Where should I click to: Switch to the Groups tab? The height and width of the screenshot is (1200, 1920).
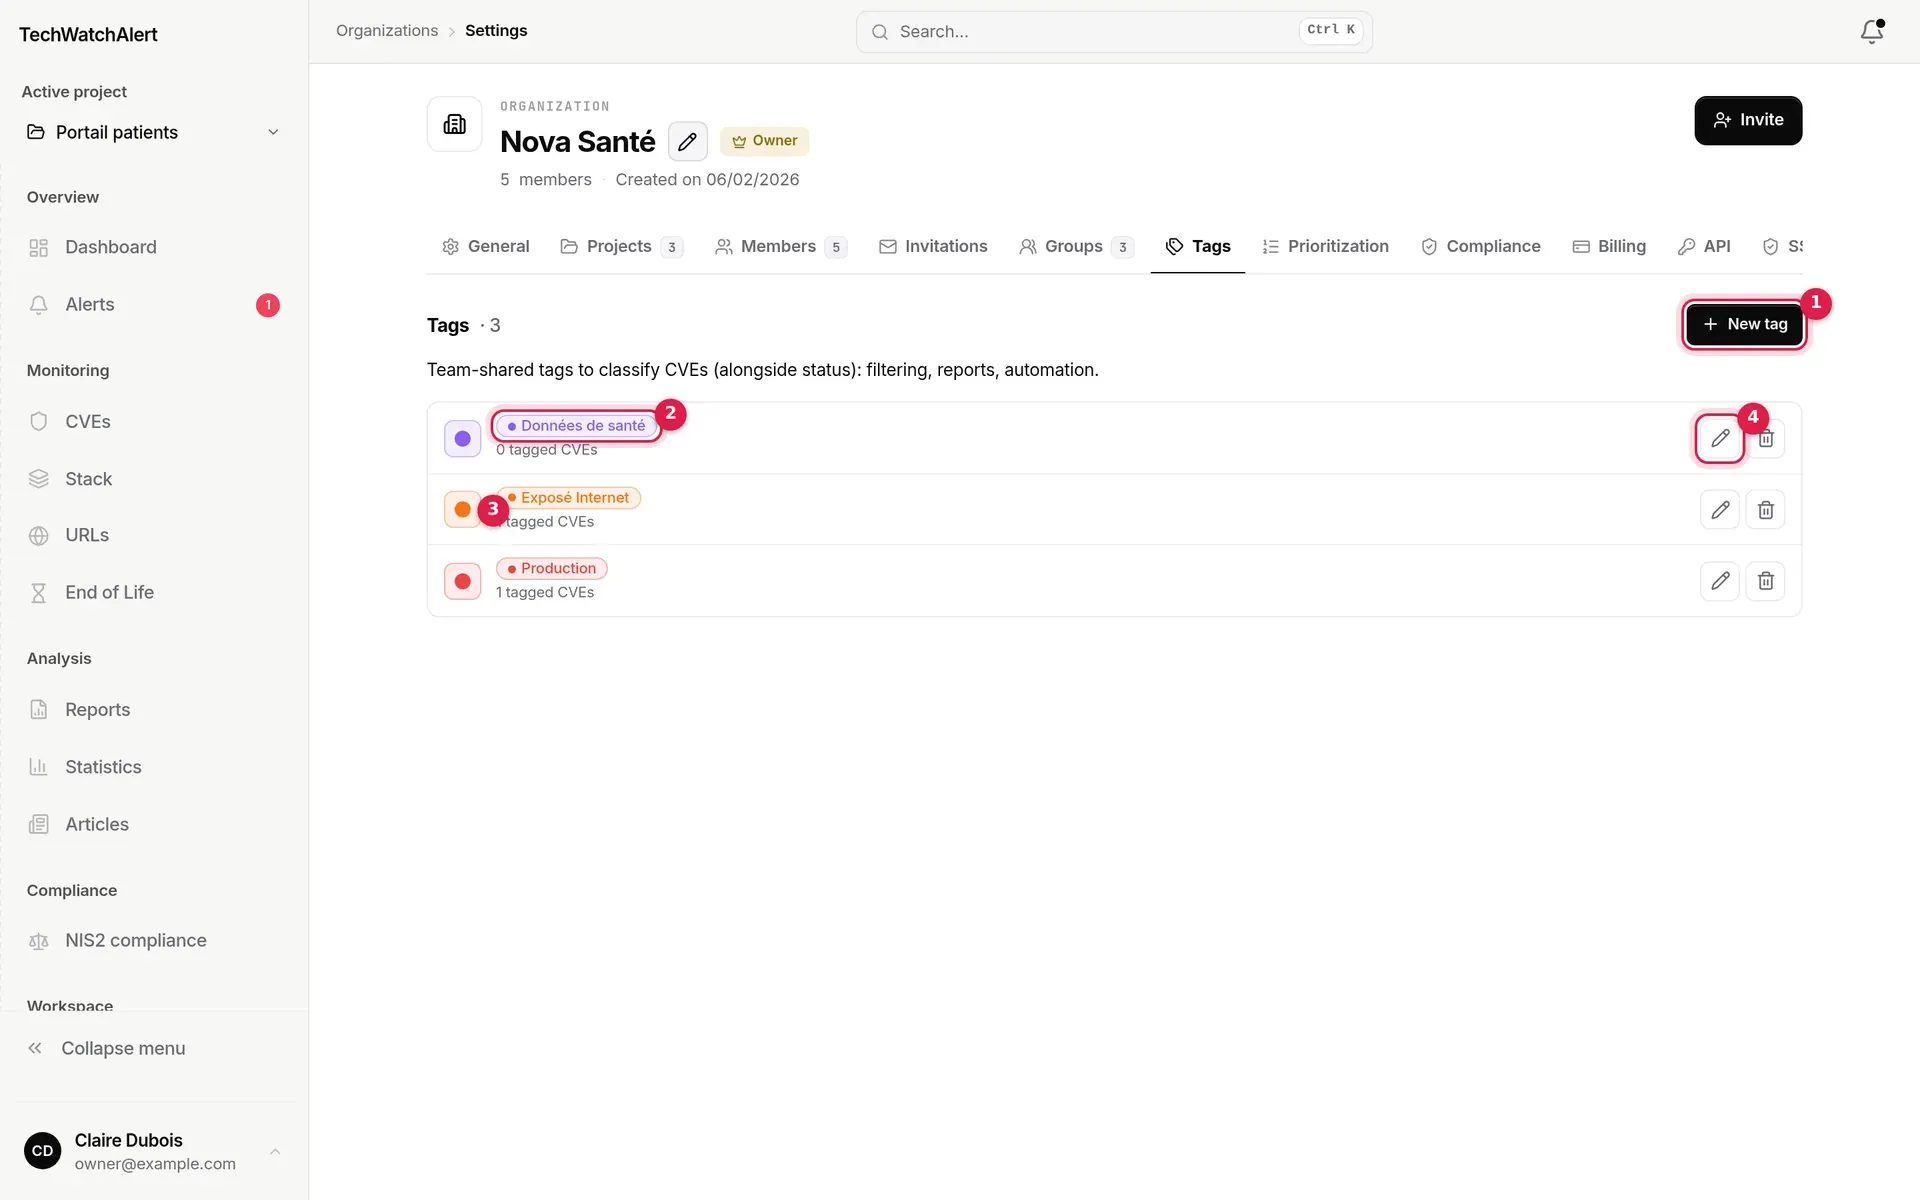click(1076, 247)
